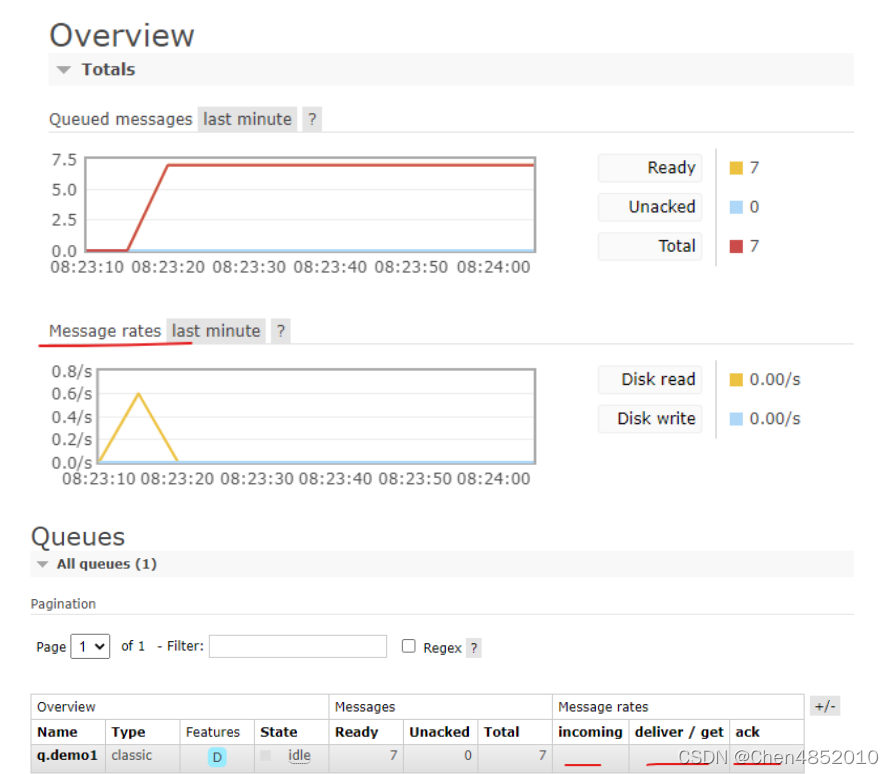The image size is (894, 774).
Task: Click the Disk read legend label
Action: pos(650,380)
